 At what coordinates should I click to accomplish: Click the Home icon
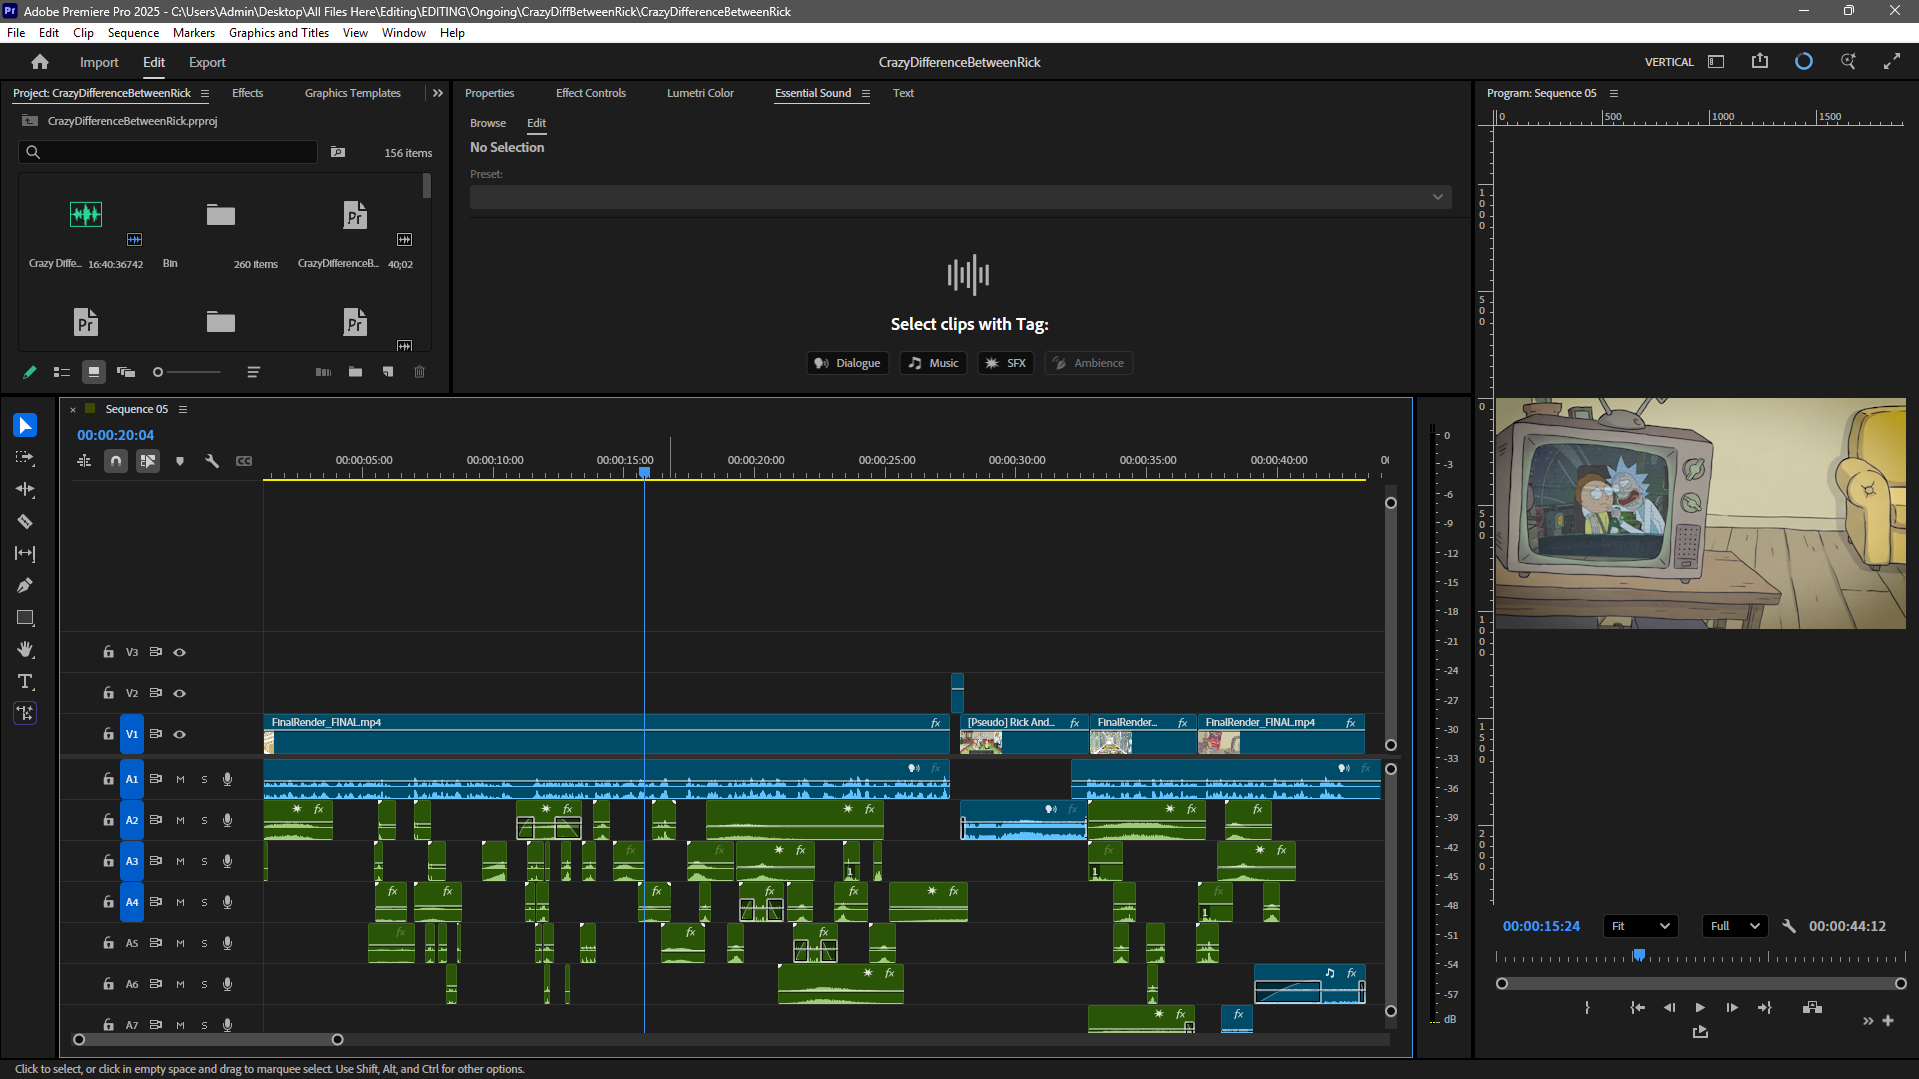[40, 62]
